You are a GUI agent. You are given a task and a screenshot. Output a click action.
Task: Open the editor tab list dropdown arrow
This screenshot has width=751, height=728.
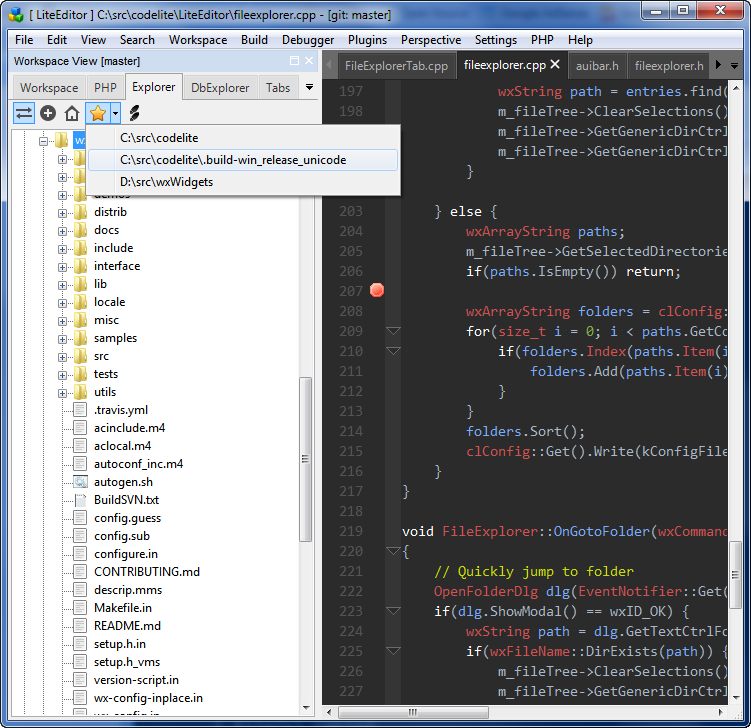[735, 66]
